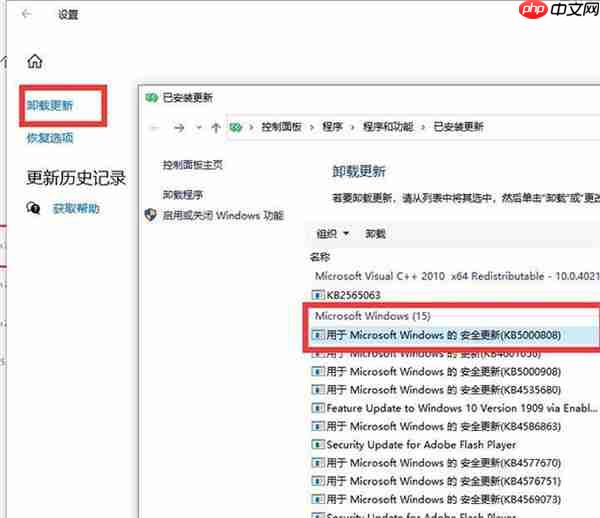Viewport: 600px width, 518px height.
Task: Select Feature Update to Windows 10 Version 1909
Action: click(x=462, y=408)
